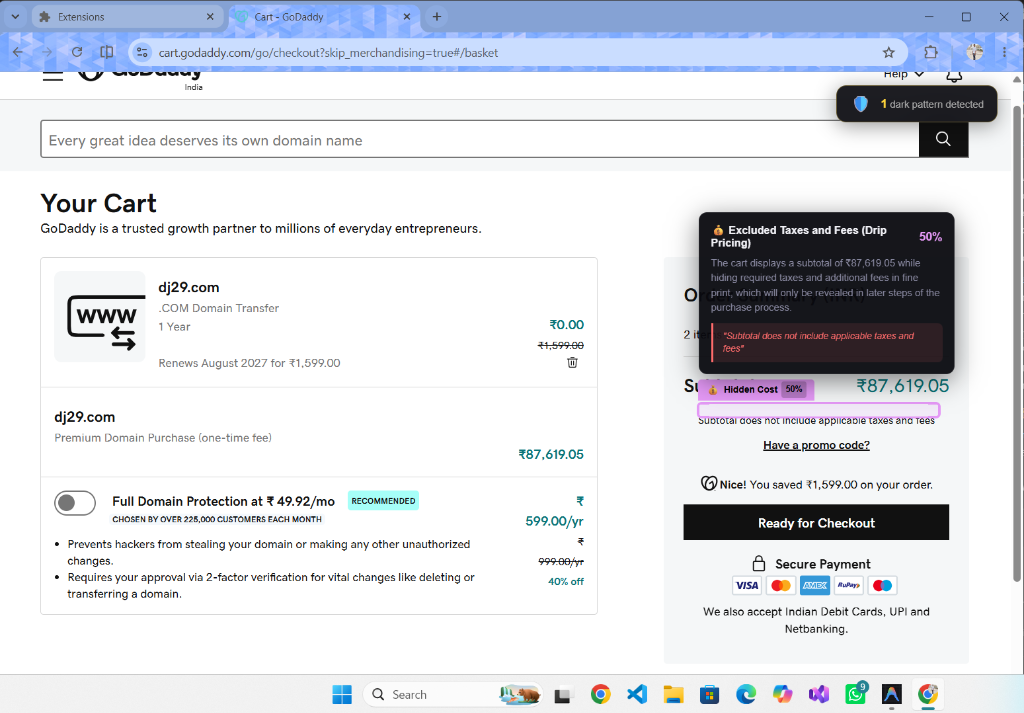
Task: Open Chrome three-dot menu
Action: pos(1004,53)
